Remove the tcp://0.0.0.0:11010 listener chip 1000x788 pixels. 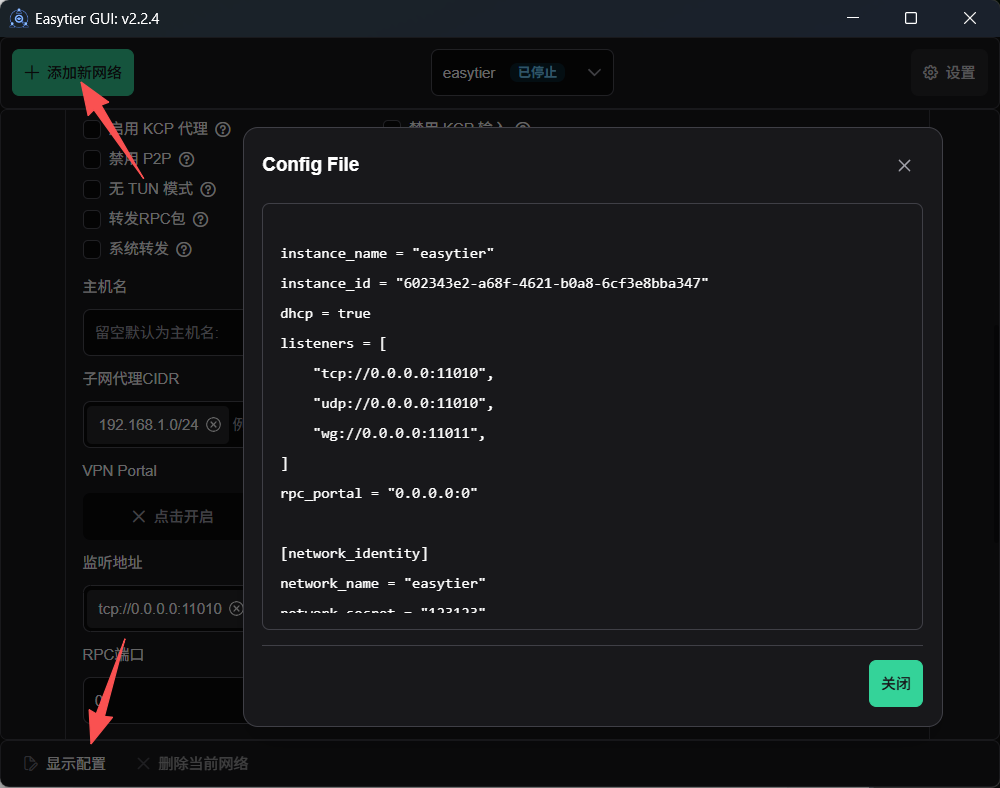coord(236,609)
